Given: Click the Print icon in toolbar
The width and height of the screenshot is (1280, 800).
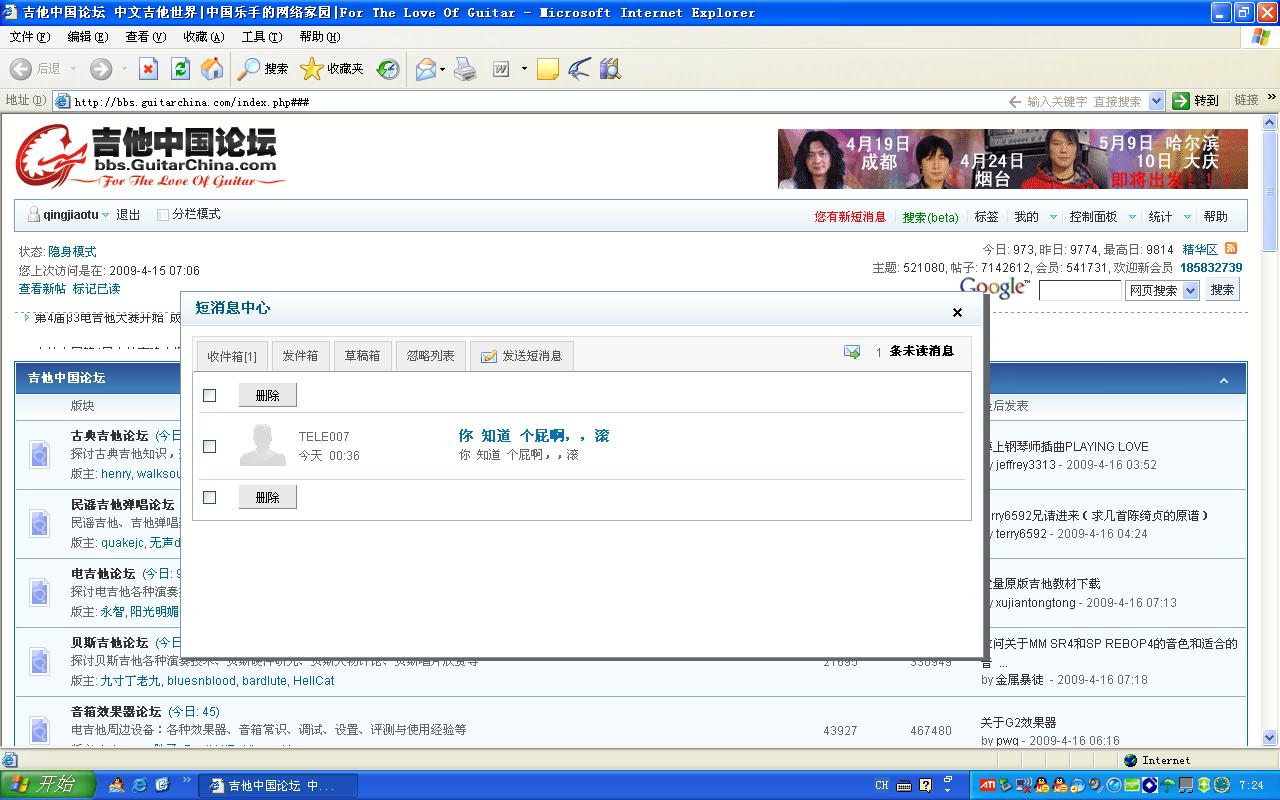Looking at the screenshot, I should (465, 68).
